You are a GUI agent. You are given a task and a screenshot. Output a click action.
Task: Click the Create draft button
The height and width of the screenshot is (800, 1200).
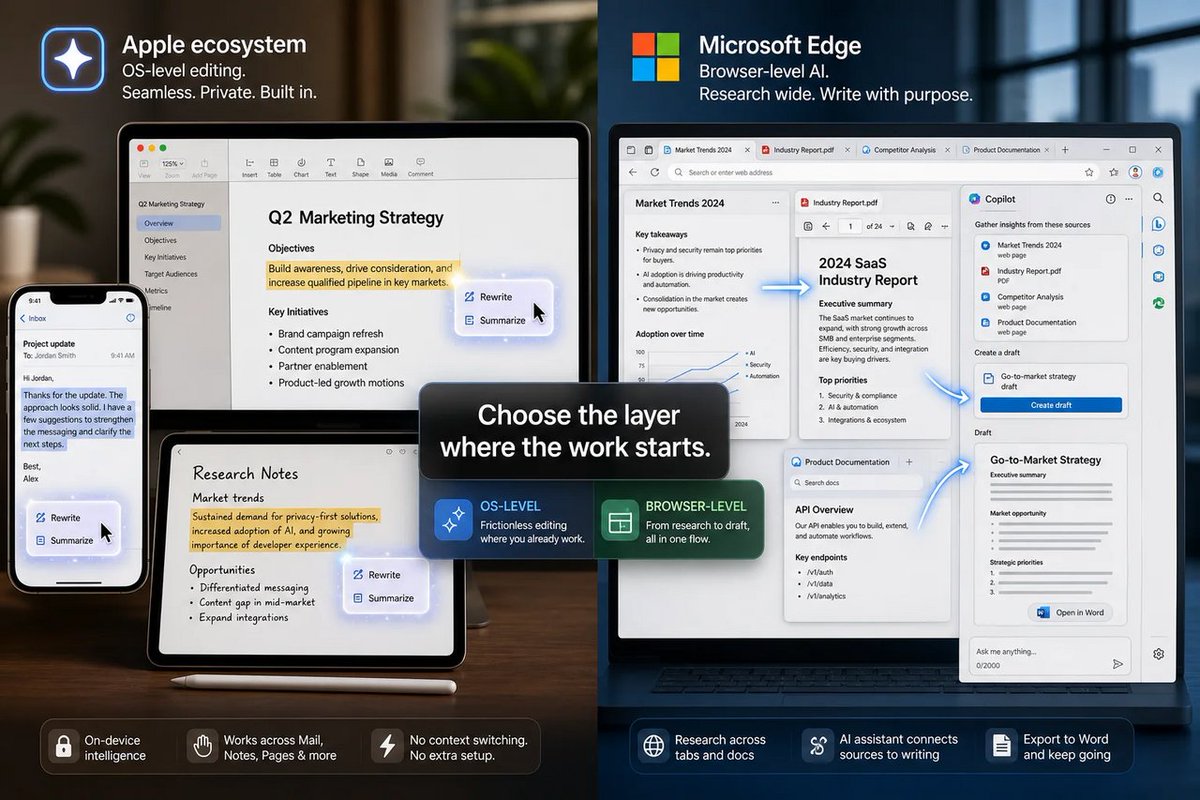point(1051,405)
